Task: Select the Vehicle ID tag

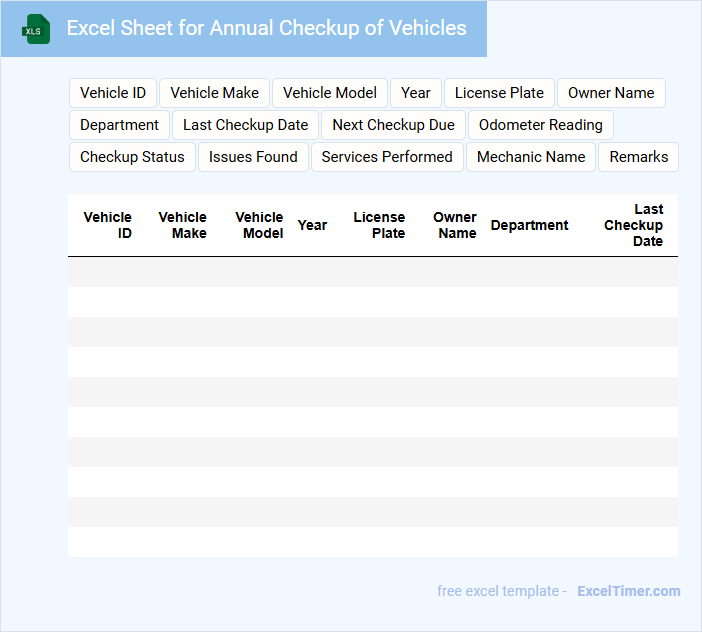Action: 113,93
